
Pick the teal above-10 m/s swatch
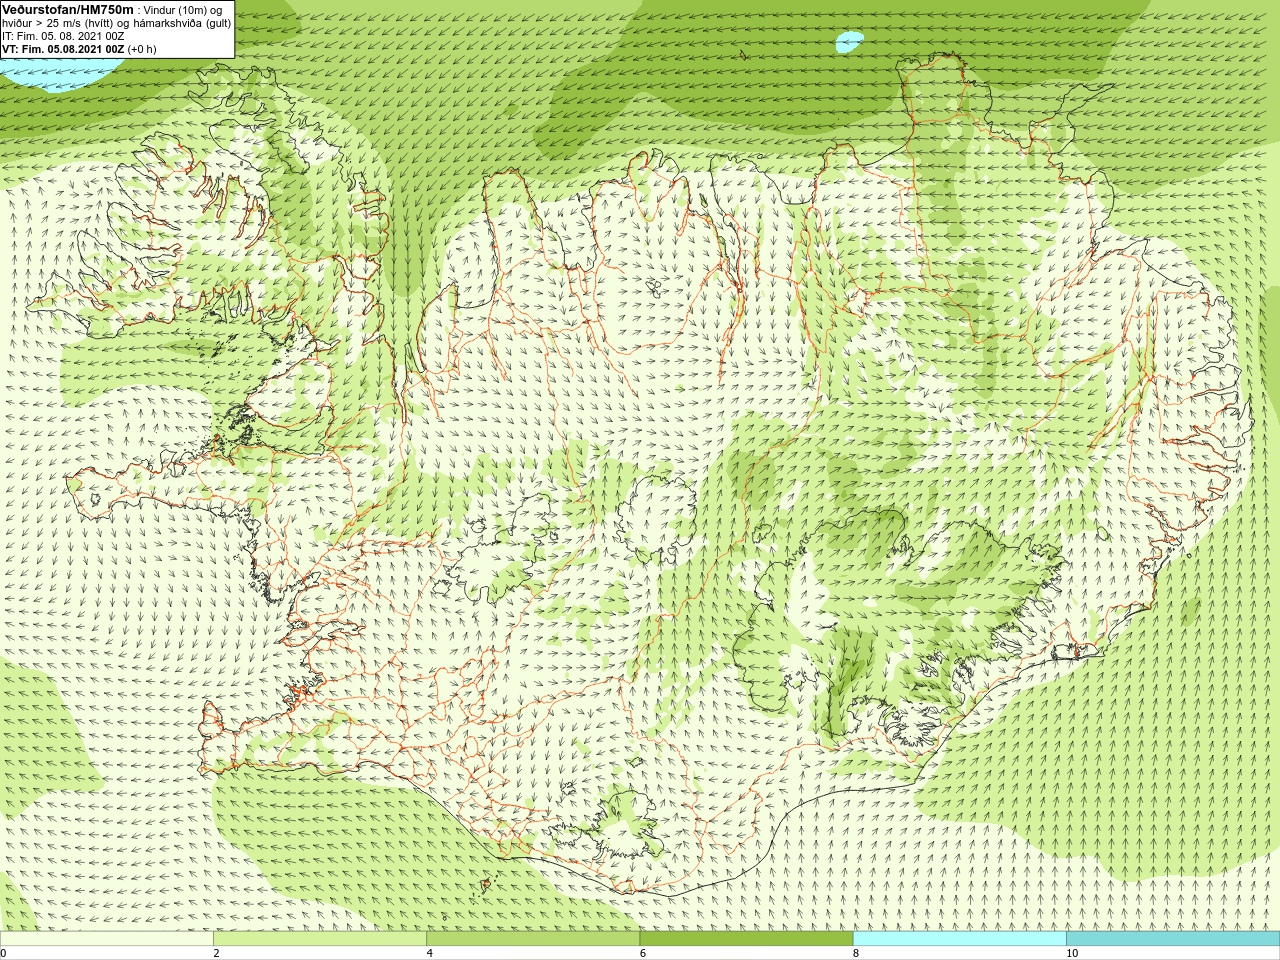(1173, 939)
